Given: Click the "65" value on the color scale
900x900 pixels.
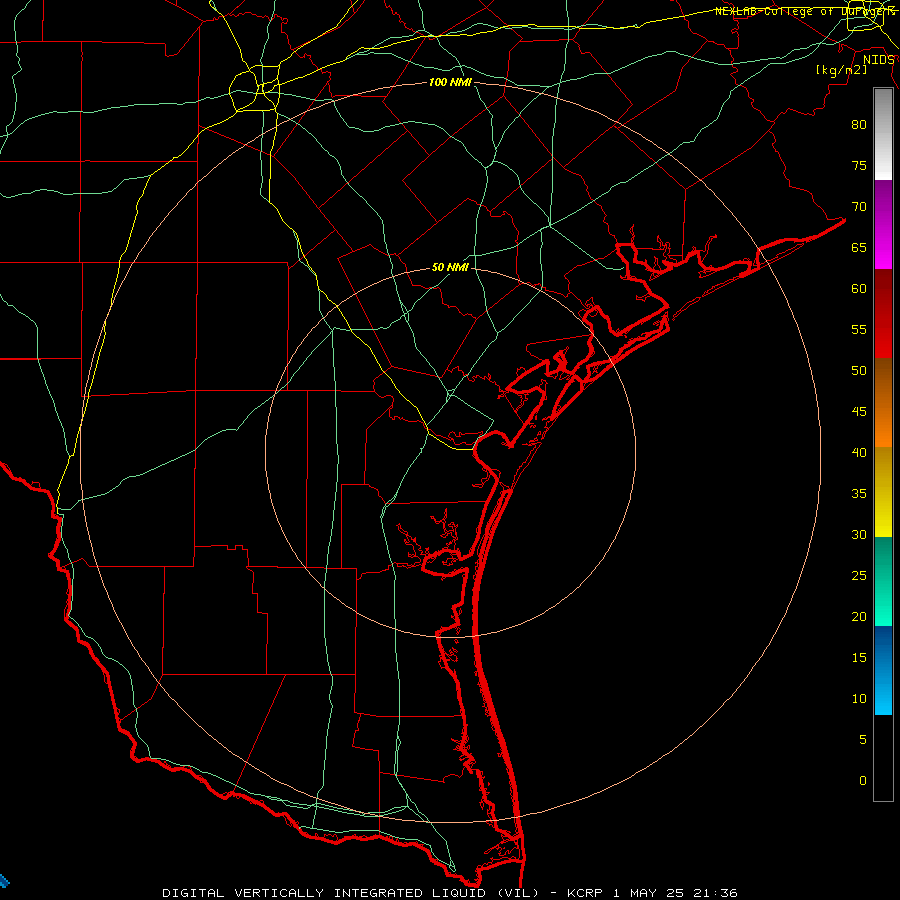Looking at the screenshot, I should 859,247.
